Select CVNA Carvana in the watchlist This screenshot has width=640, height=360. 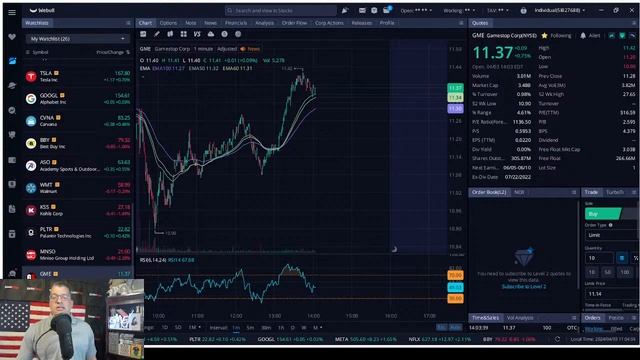78,121
